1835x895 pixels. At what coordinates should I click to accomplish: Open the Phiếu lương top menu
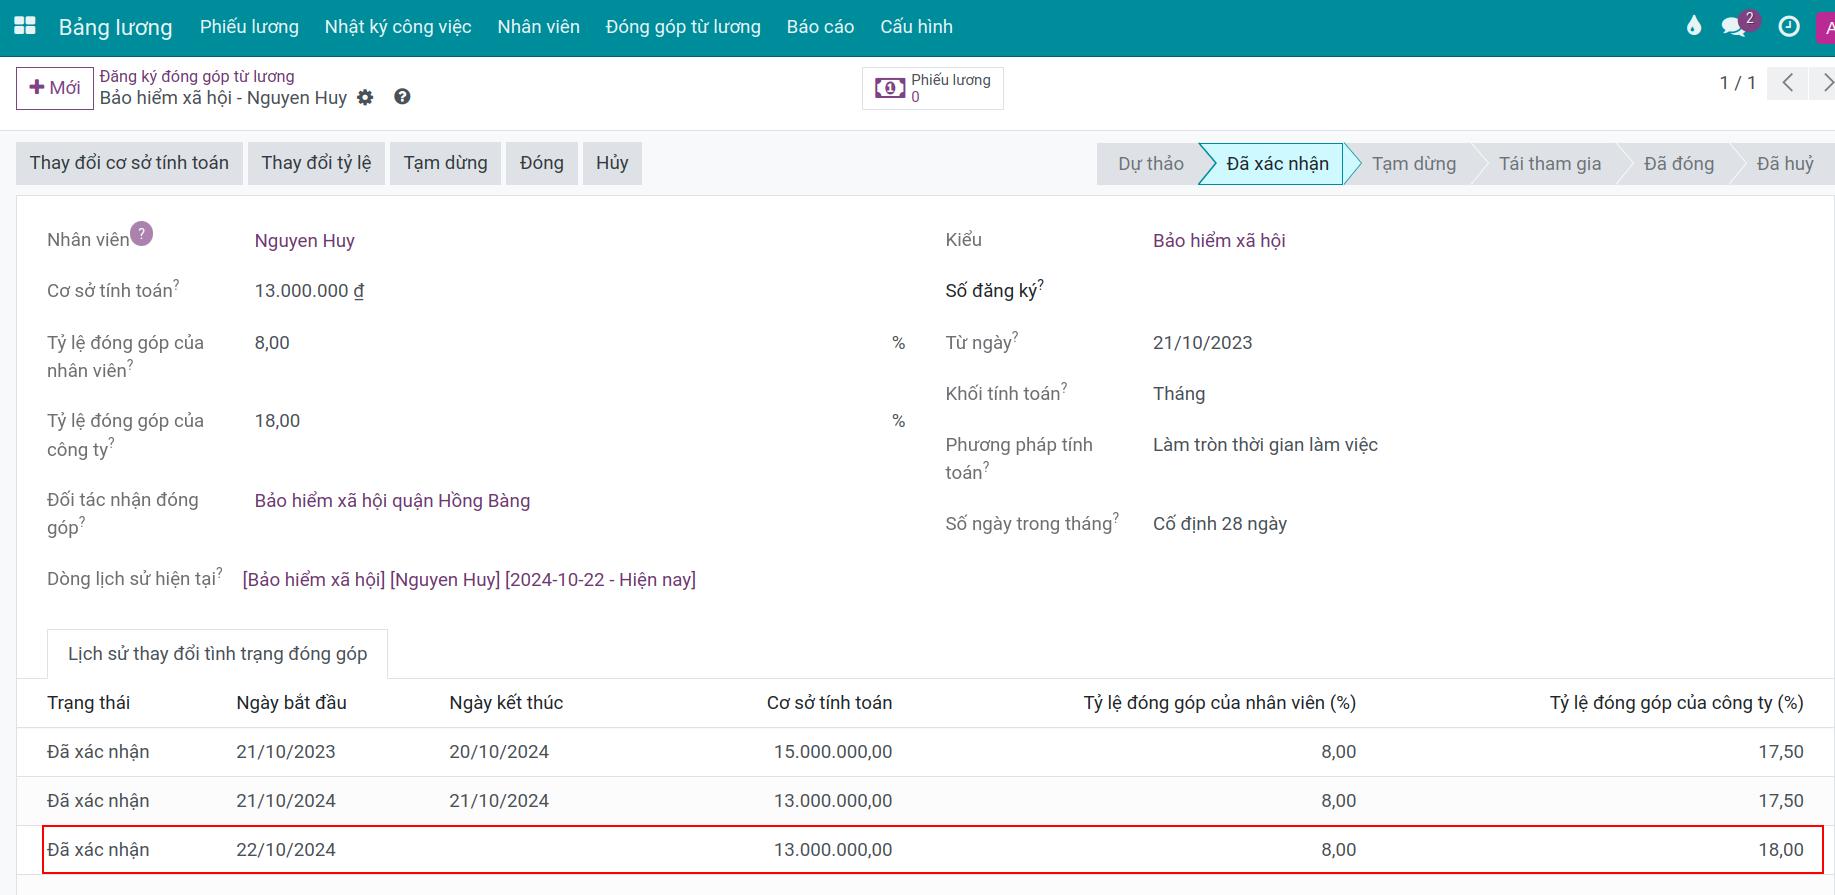249,27
